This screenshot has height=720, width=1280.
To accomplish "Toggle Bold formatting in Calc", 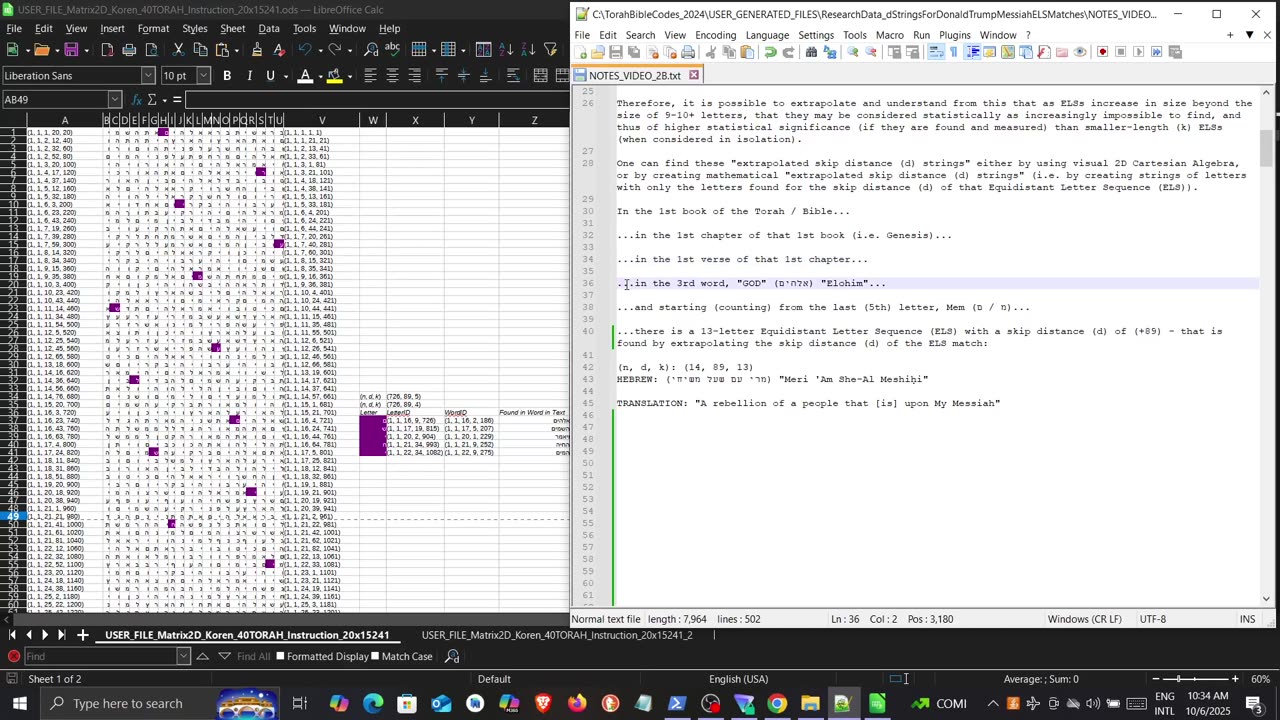I will [x=227, y=75].
